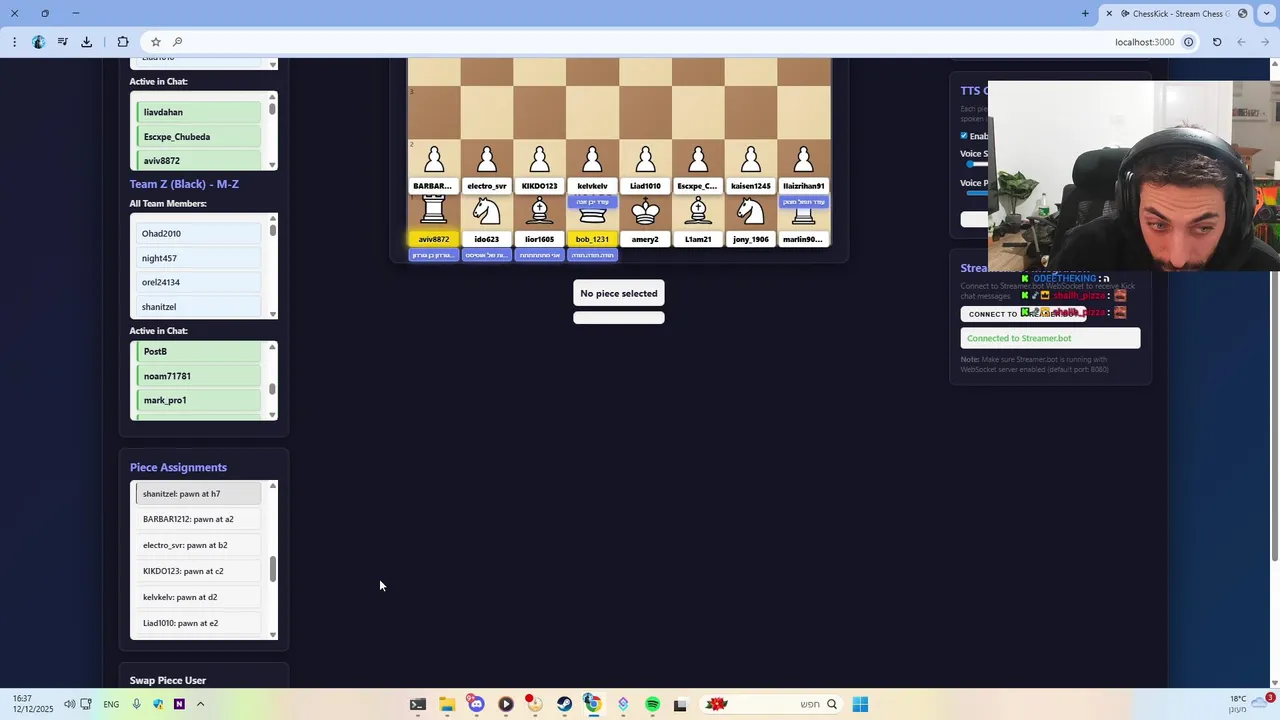This screenshot has width=1280, height=720.
Task: Open the browser downloads icon
Action: click(87, 42)
